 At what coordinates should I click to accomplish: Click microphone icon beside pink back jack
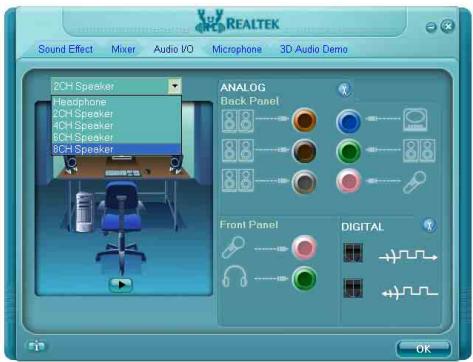[x=414, y=182]
